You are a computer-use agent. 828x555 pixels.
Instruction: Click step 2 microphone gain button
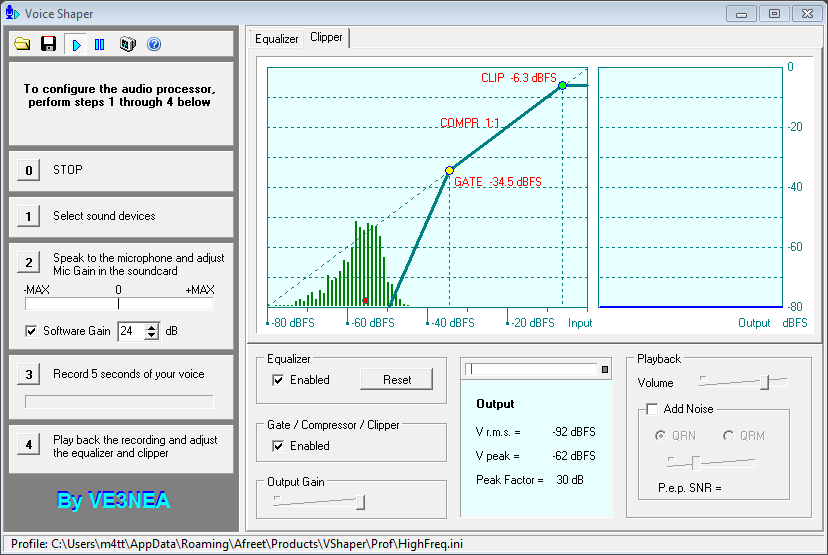(29, 262)
